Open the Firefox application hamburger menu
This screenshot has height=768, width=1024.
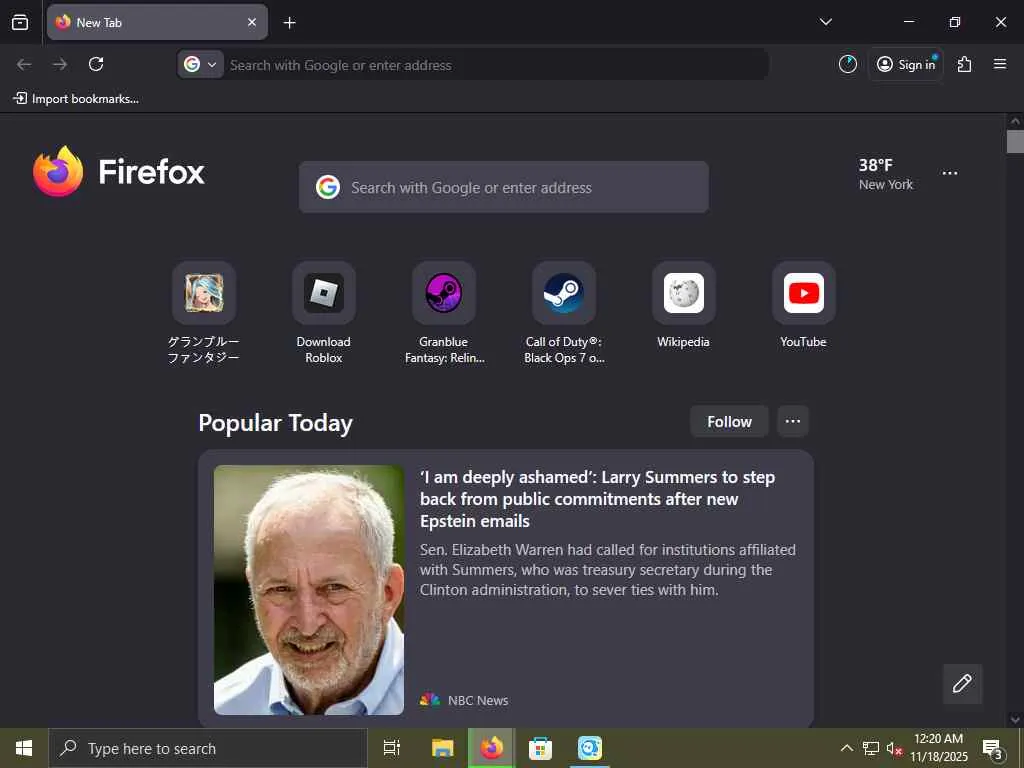[x=1000, y=64]
